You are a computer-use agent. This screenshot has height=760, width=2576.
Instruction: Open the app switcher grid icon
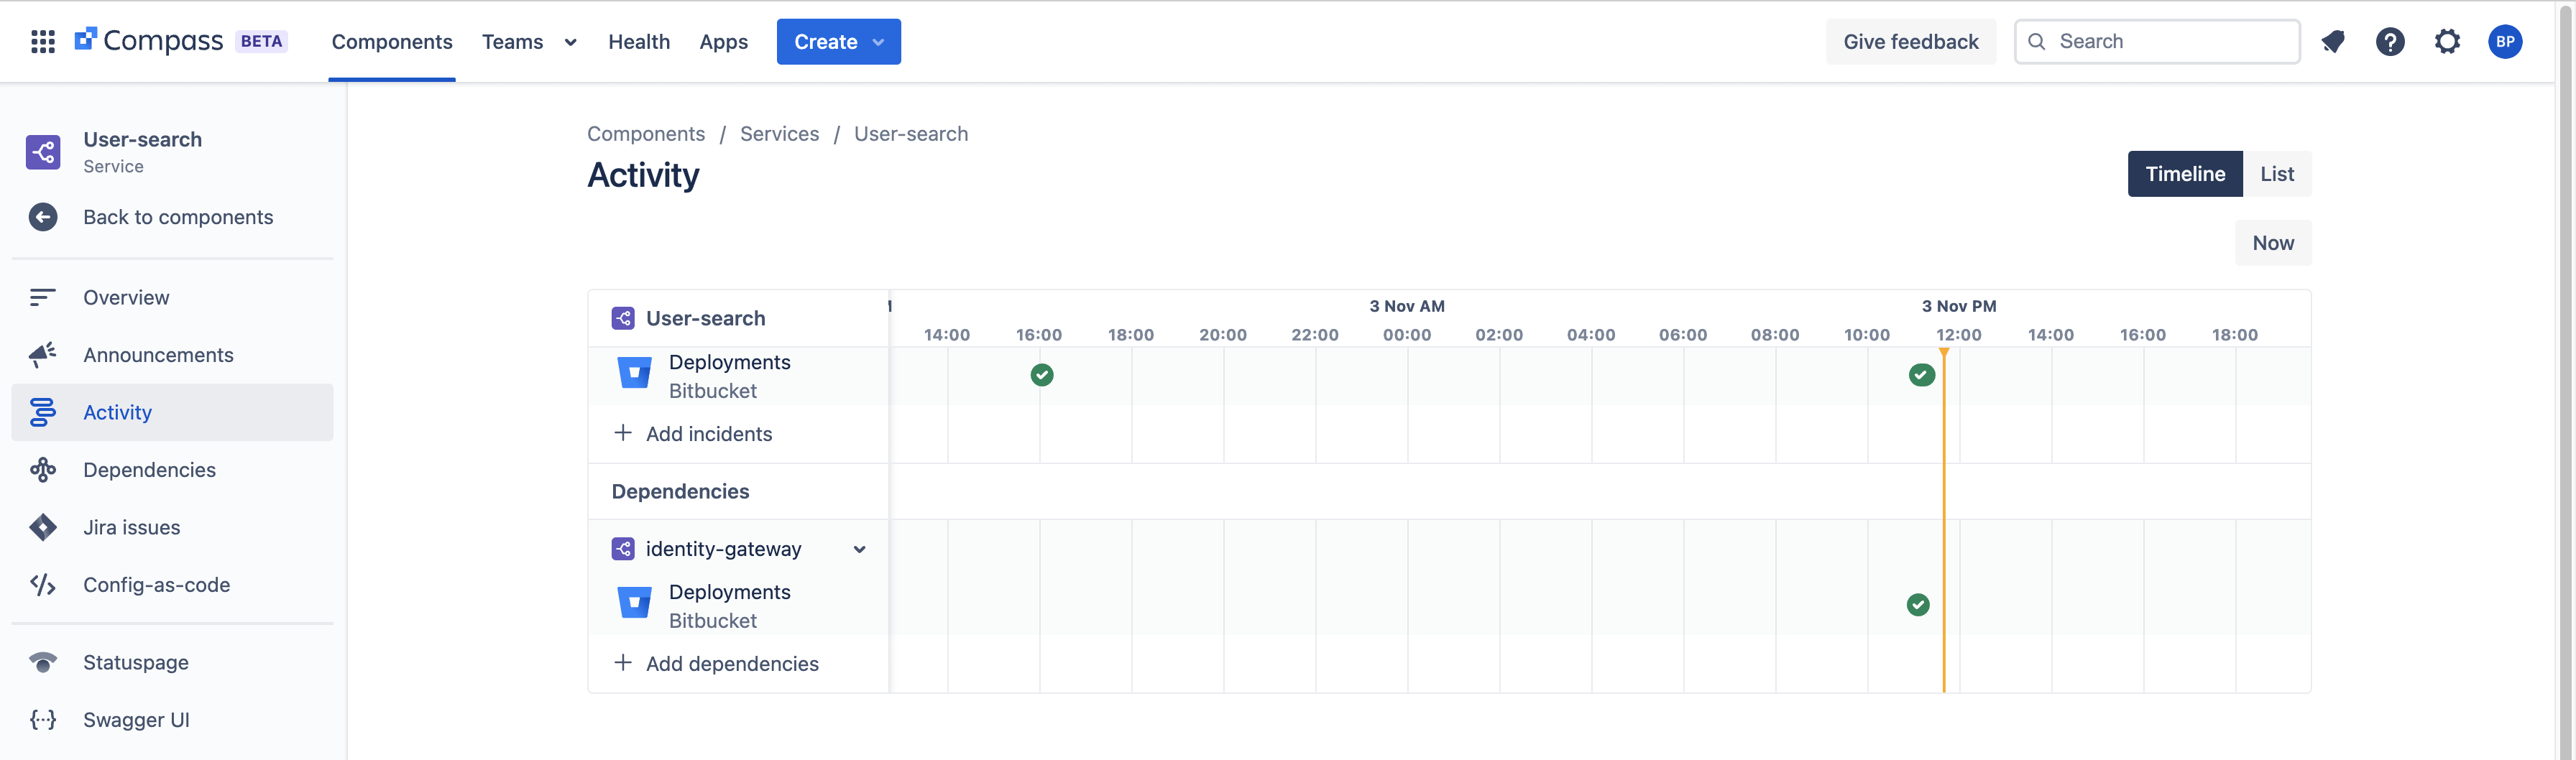coord(42,41)
